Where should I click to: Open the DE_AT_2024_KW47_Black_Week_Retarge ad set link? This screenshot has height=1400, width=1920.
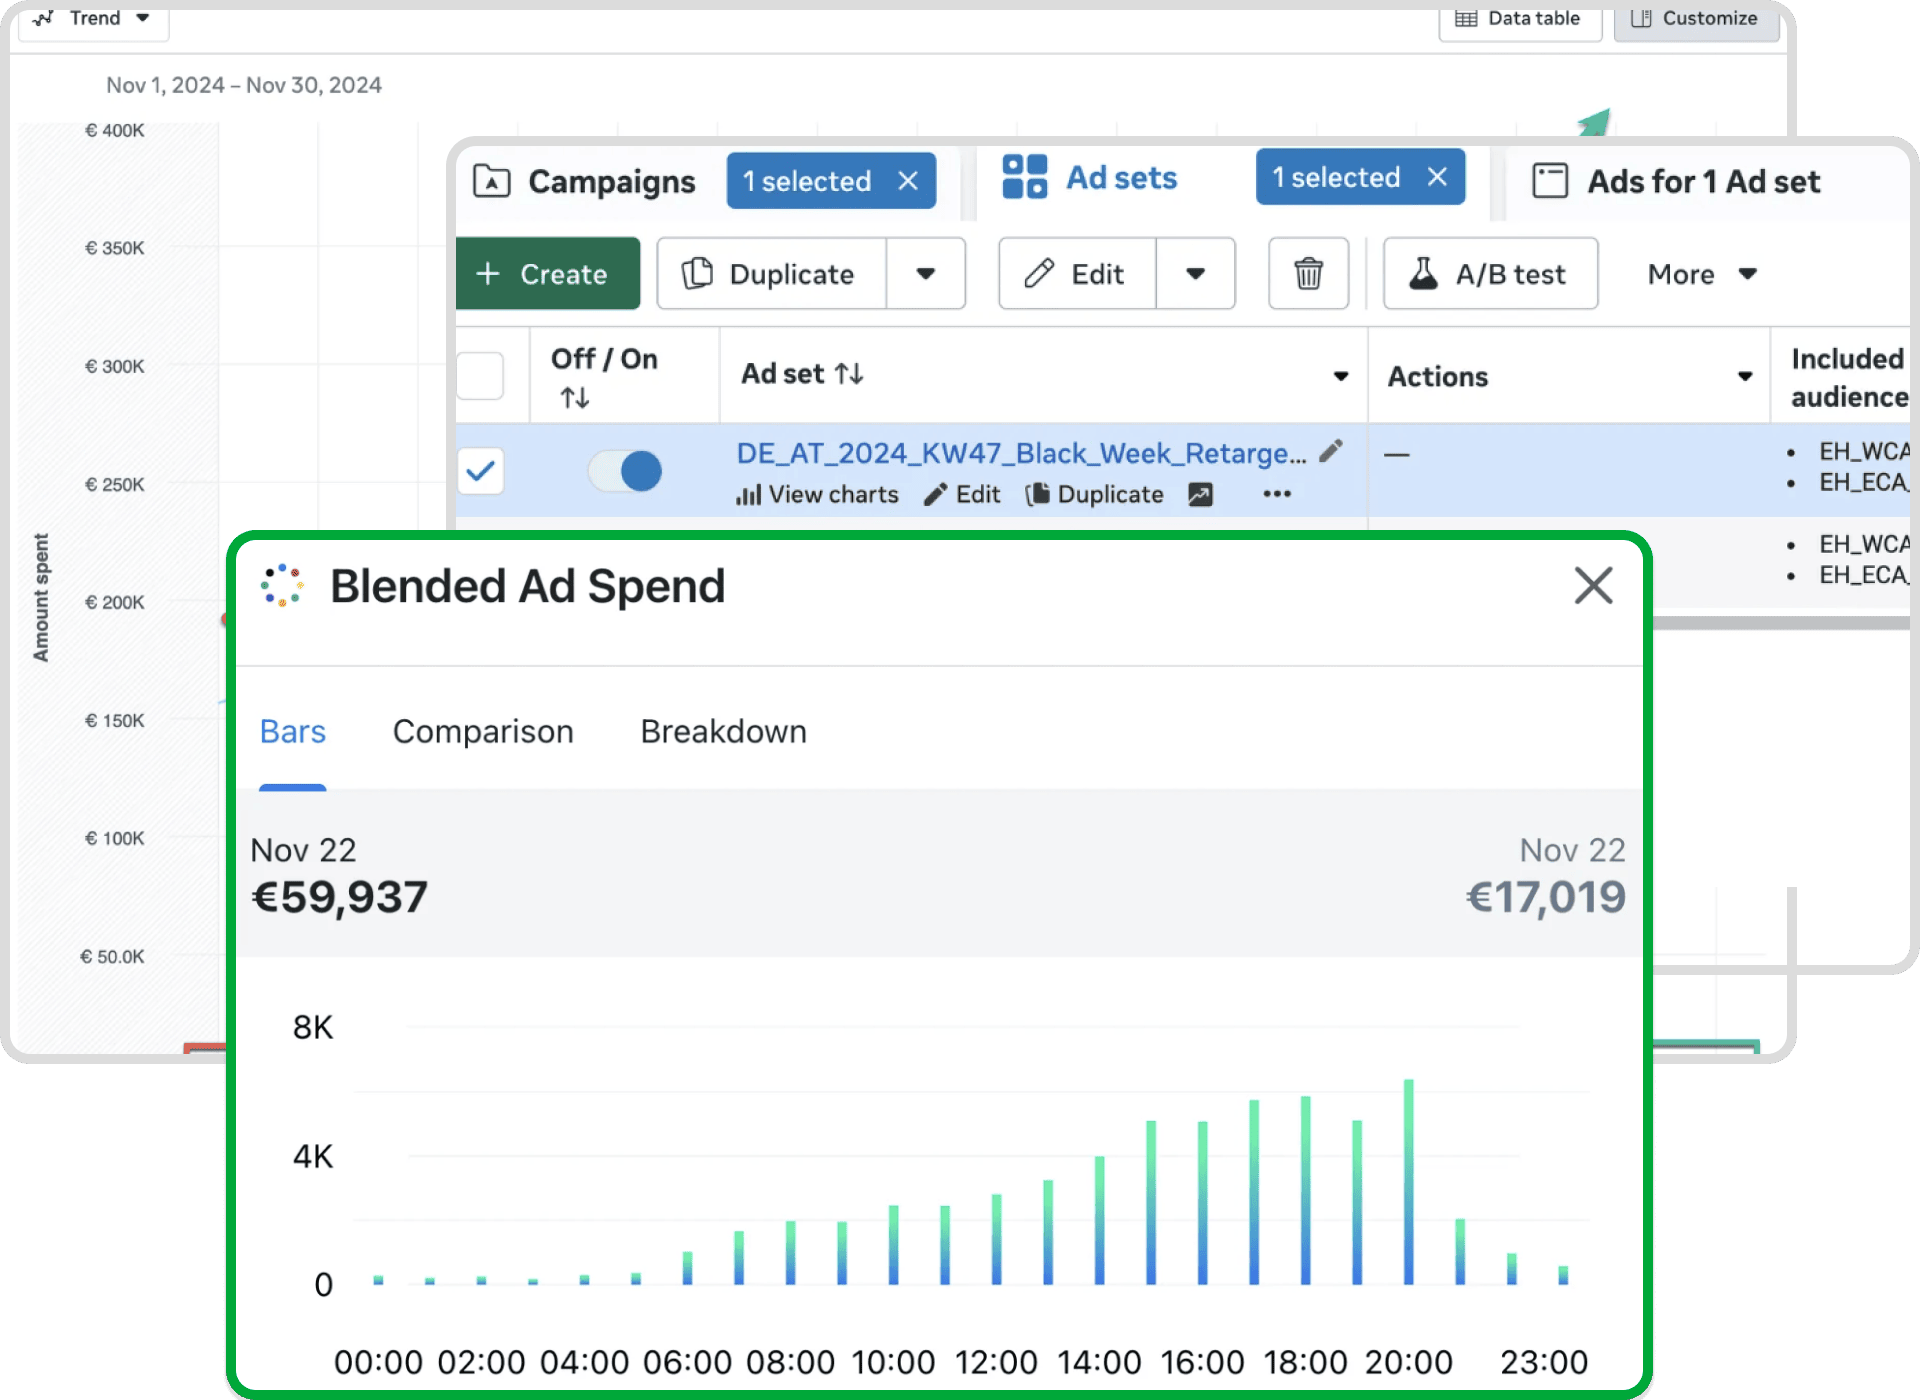click(1021, 454)
